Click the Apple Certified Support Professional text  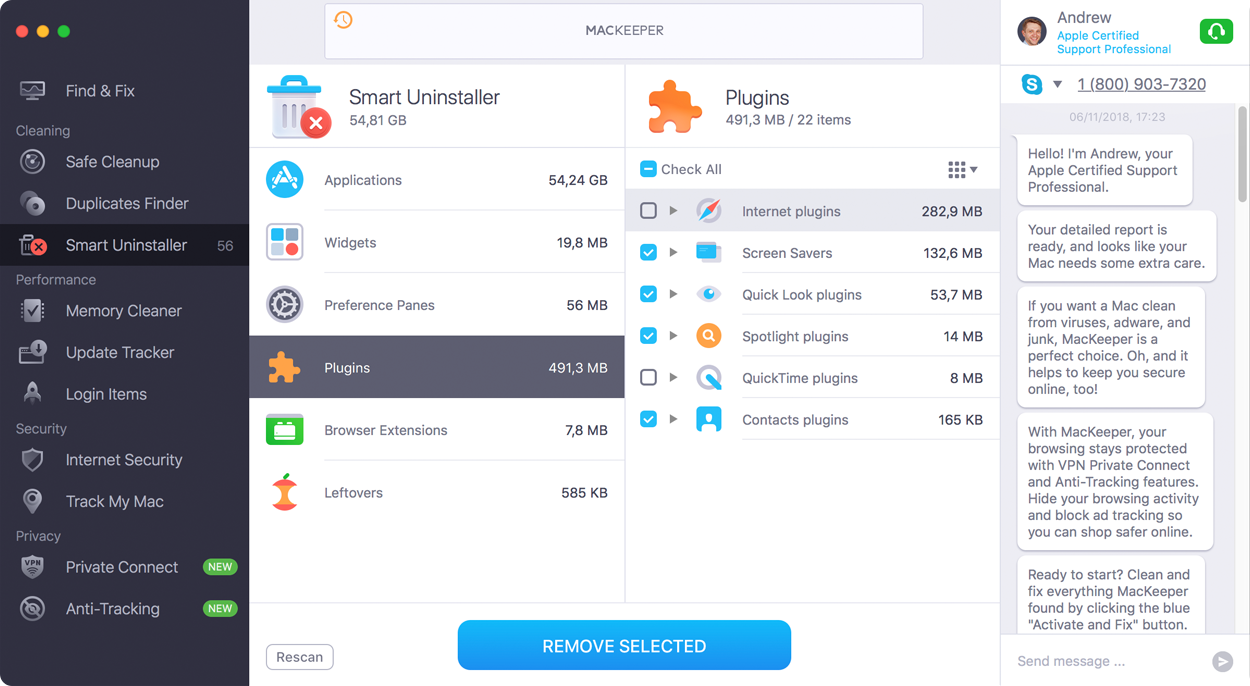point(1114,42)
